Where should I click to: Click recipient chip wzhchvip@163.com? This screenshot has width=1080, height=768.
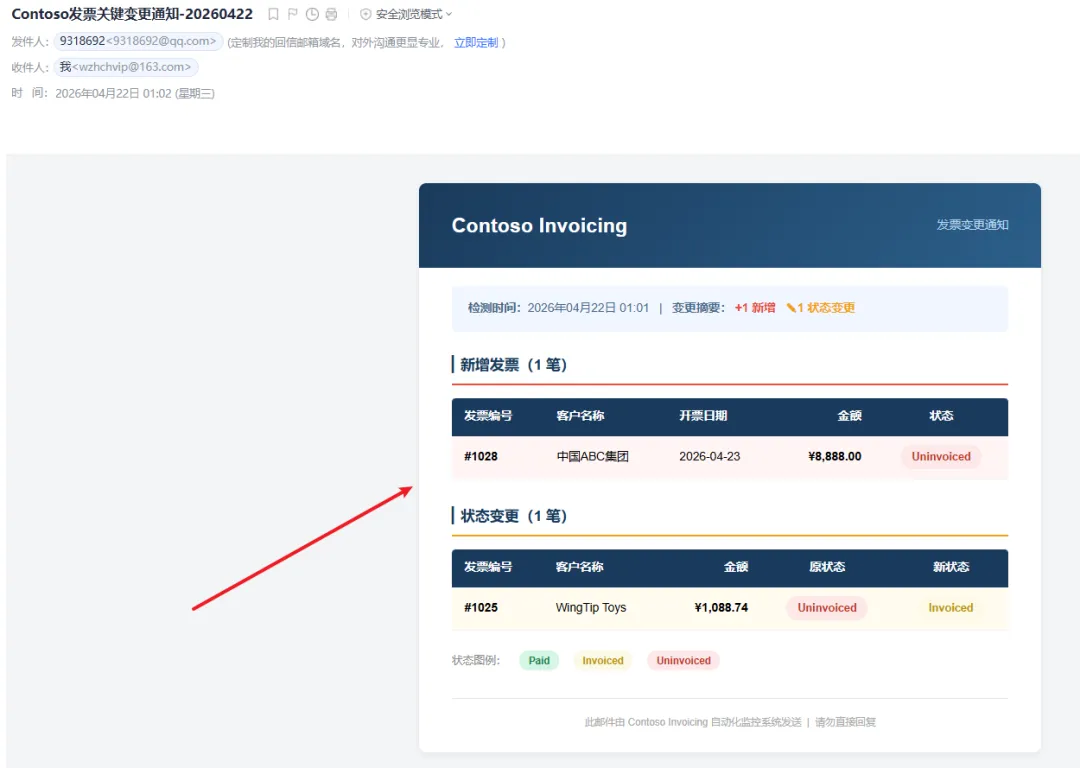[x=125, y=67]
